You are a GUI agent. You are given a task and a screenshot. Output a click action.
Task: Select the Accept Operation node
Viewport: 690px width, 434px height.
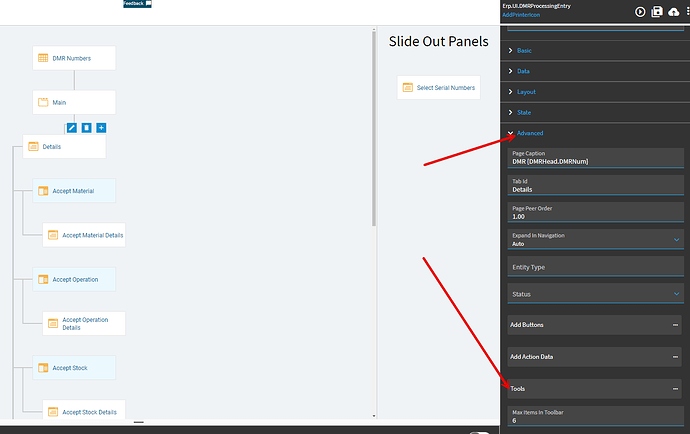pyautogui.click(x=74, y=280)
